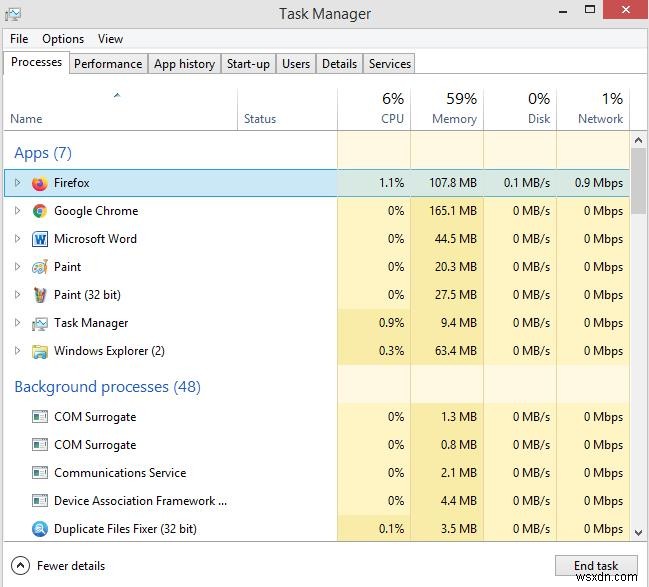Click the End task button
The width and height of the screenshot is (649, 587).
(596, 565)
